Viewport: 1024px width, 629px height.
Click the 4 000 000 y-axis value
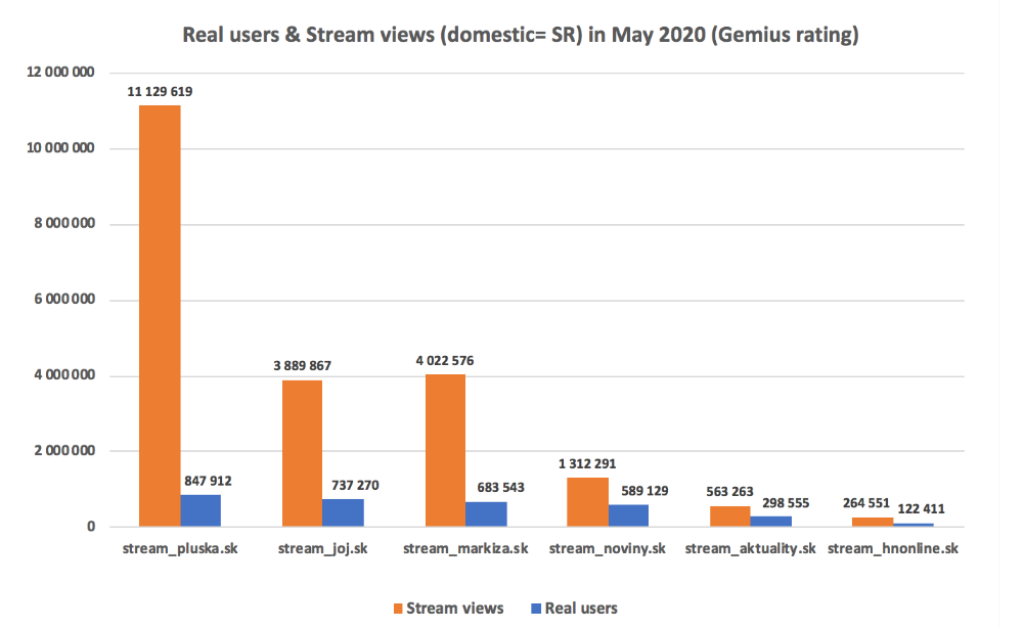point(65,376)
